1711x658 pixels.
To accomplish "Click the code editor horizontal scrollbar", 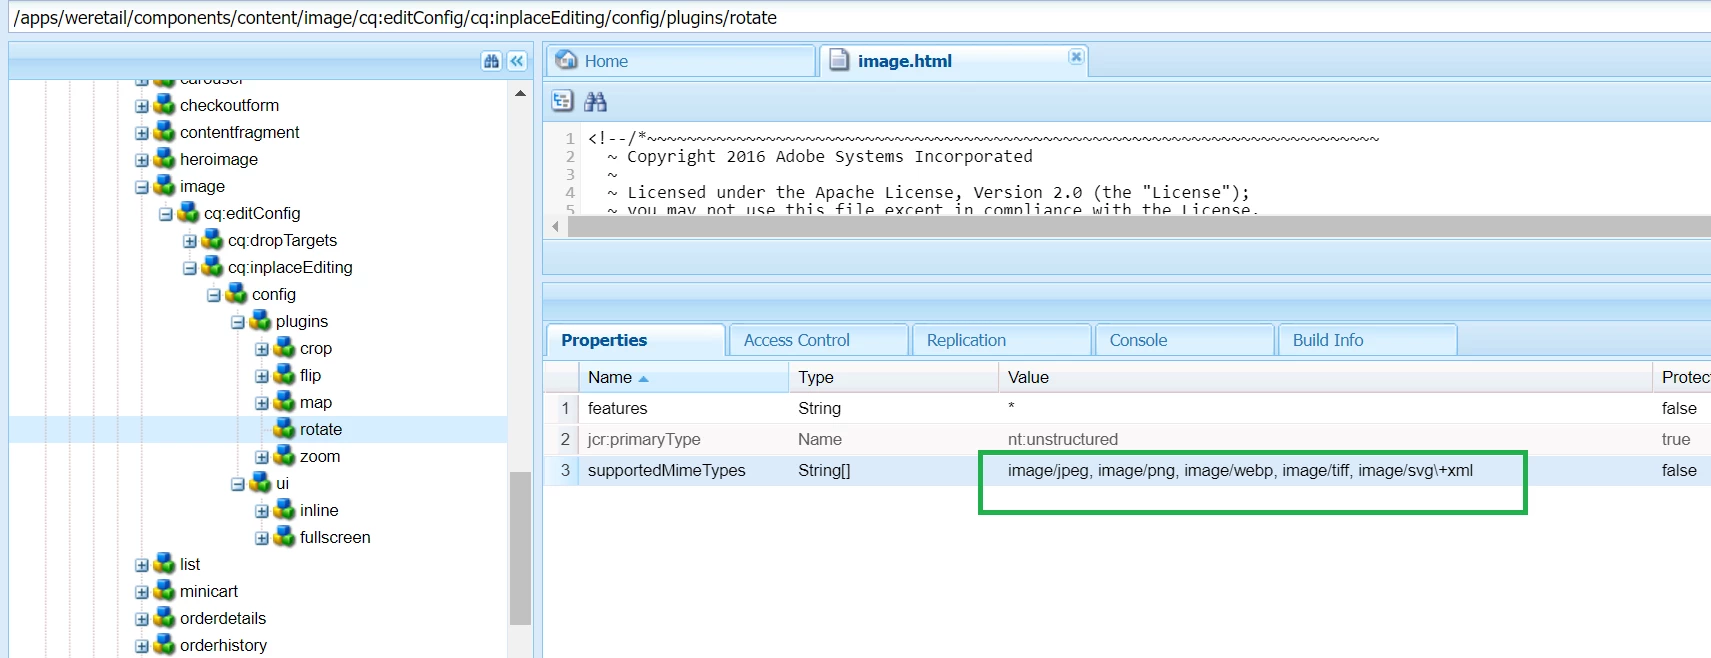I will tap(1139, 227).
